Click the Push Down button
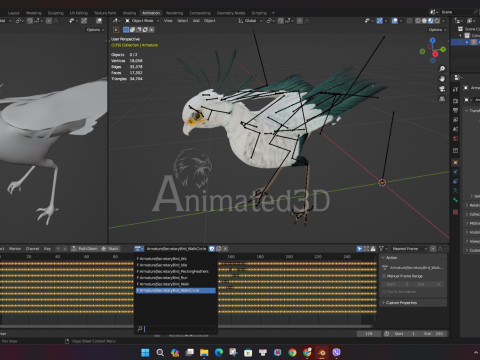 (x=85, y=249)
